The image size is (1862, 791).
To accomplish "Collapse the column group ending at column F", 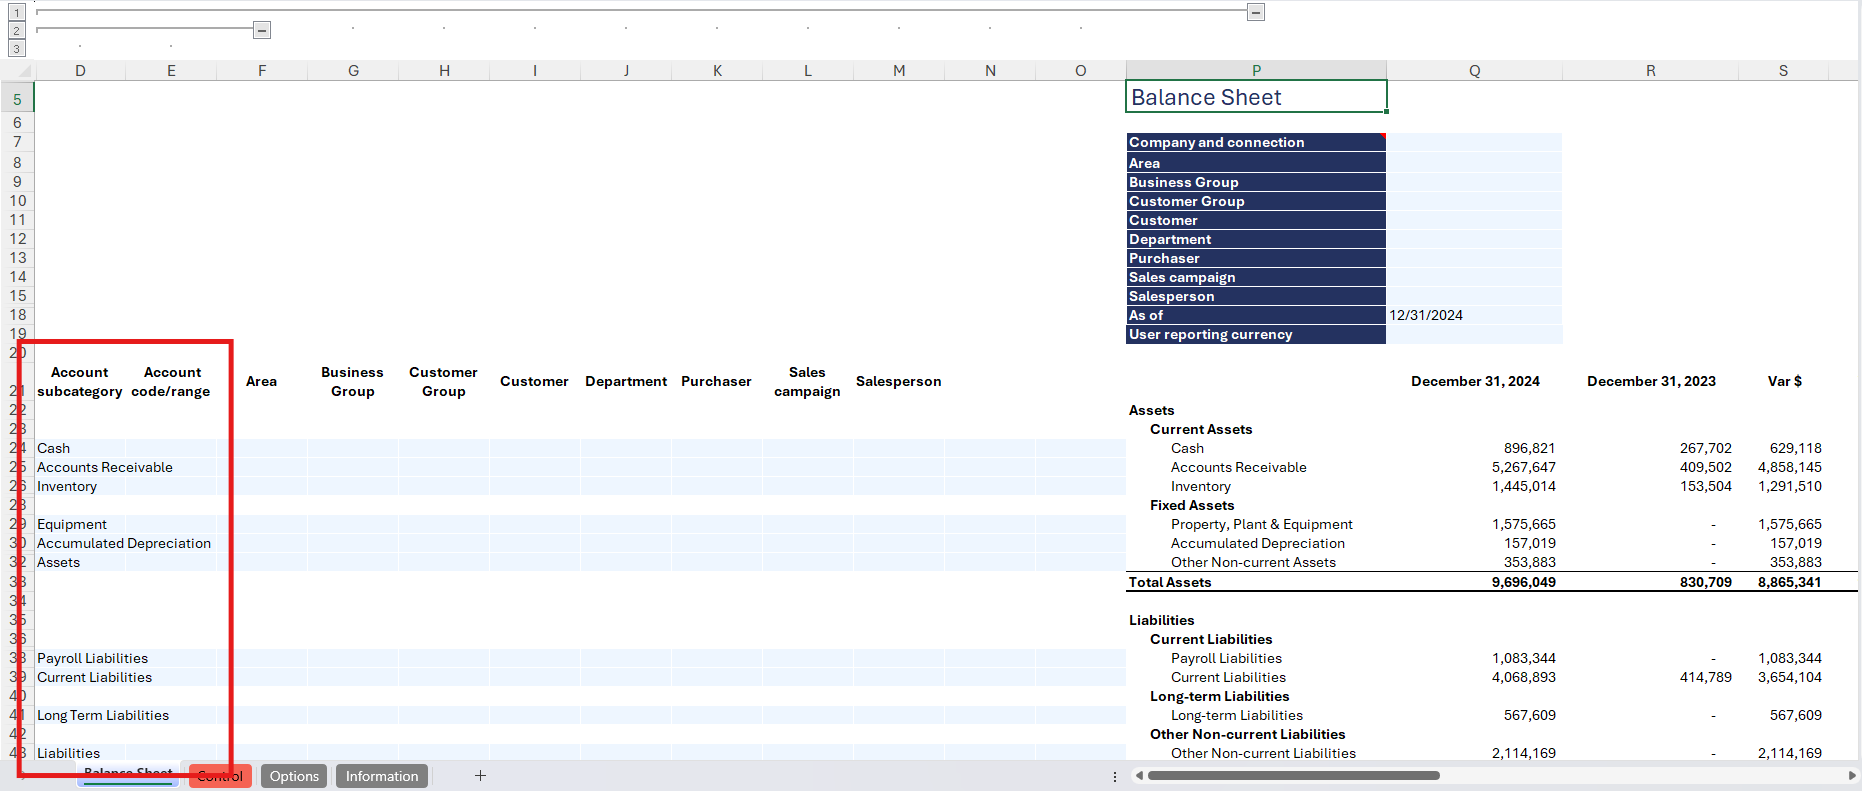I will 261,30.
